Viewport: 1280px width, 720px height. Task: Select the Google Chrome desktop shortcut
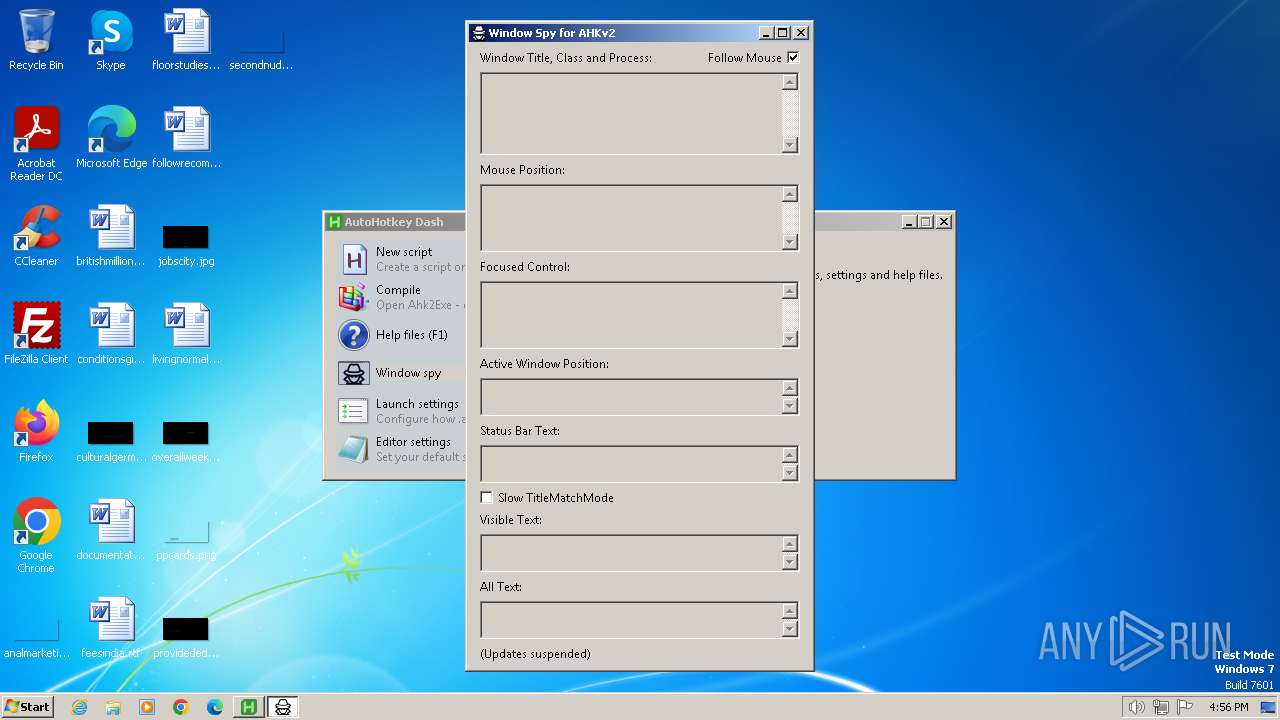tap(36, 536)
